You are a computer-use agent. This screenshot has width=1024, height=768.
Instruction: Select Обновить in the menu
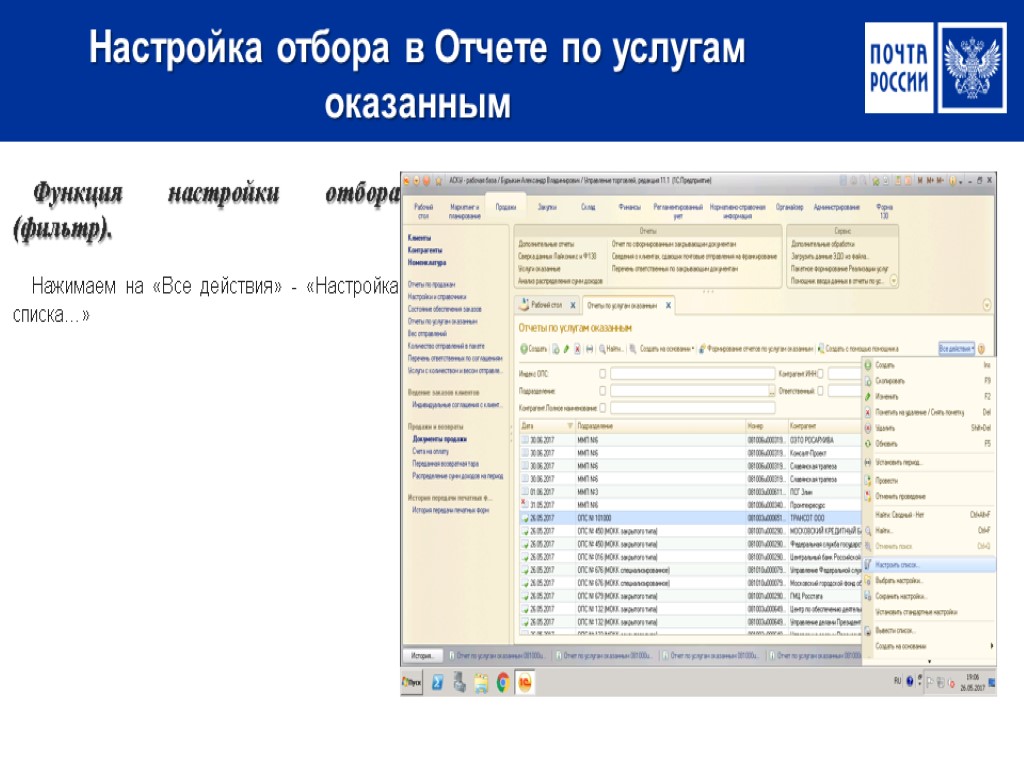click(x=929, y=443)
